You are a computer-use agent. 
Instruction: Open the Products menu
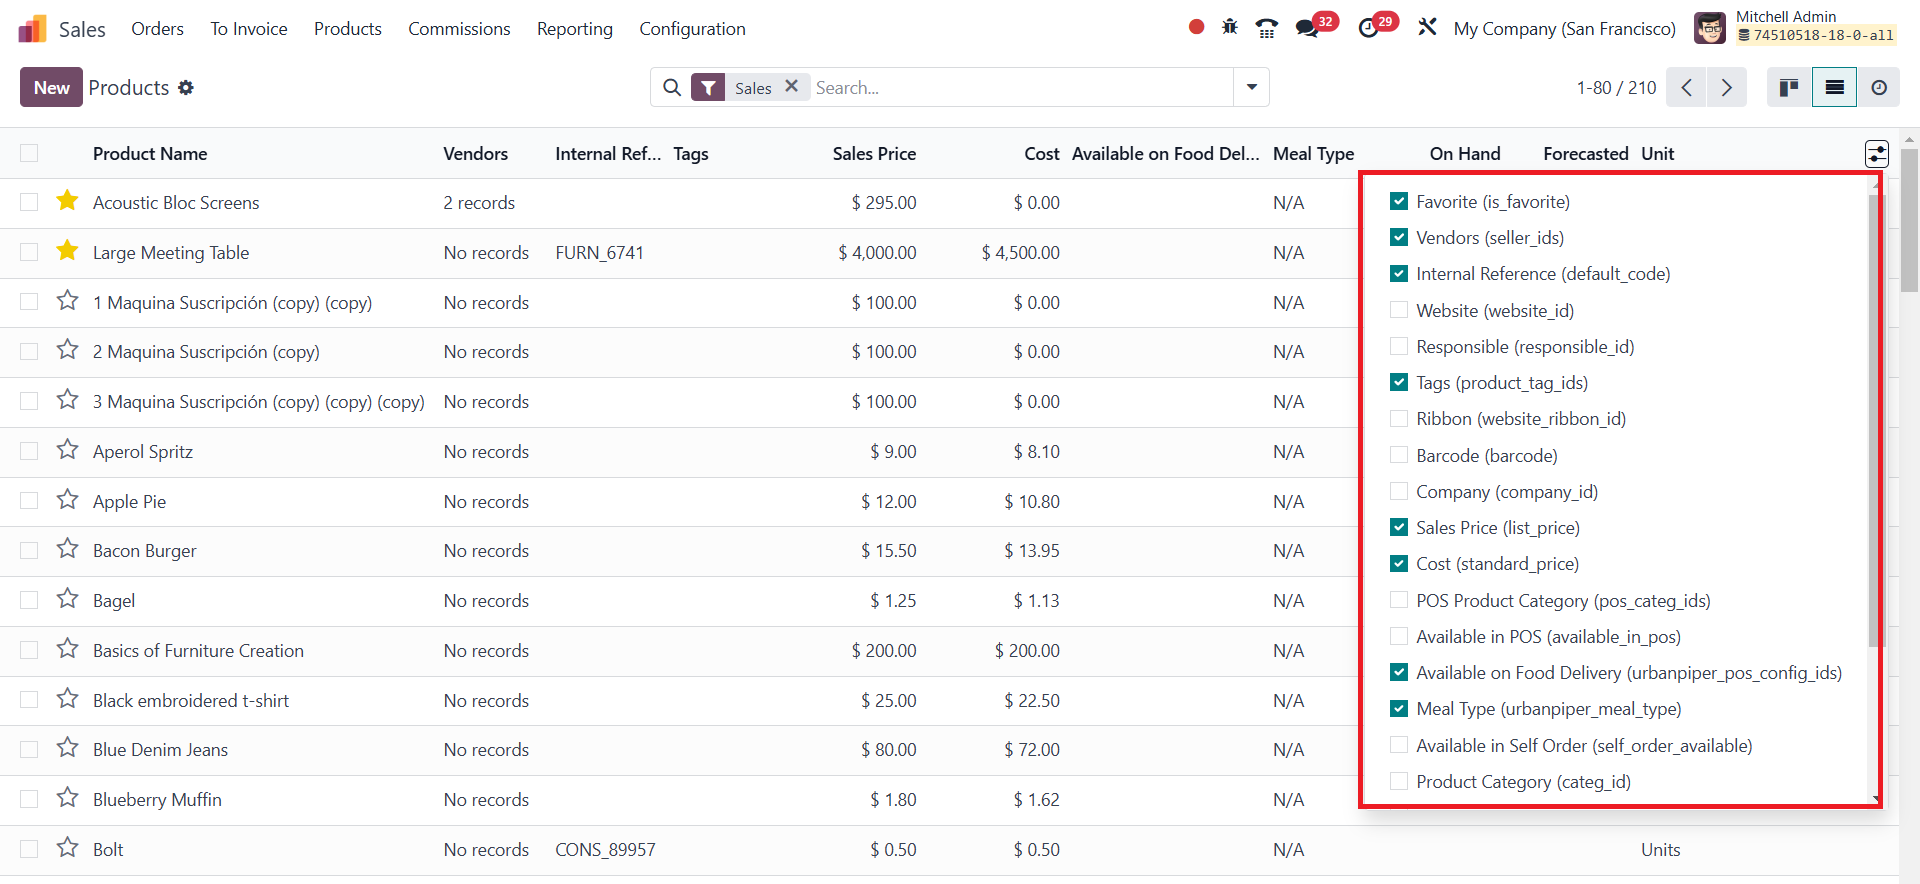[348, 29]
